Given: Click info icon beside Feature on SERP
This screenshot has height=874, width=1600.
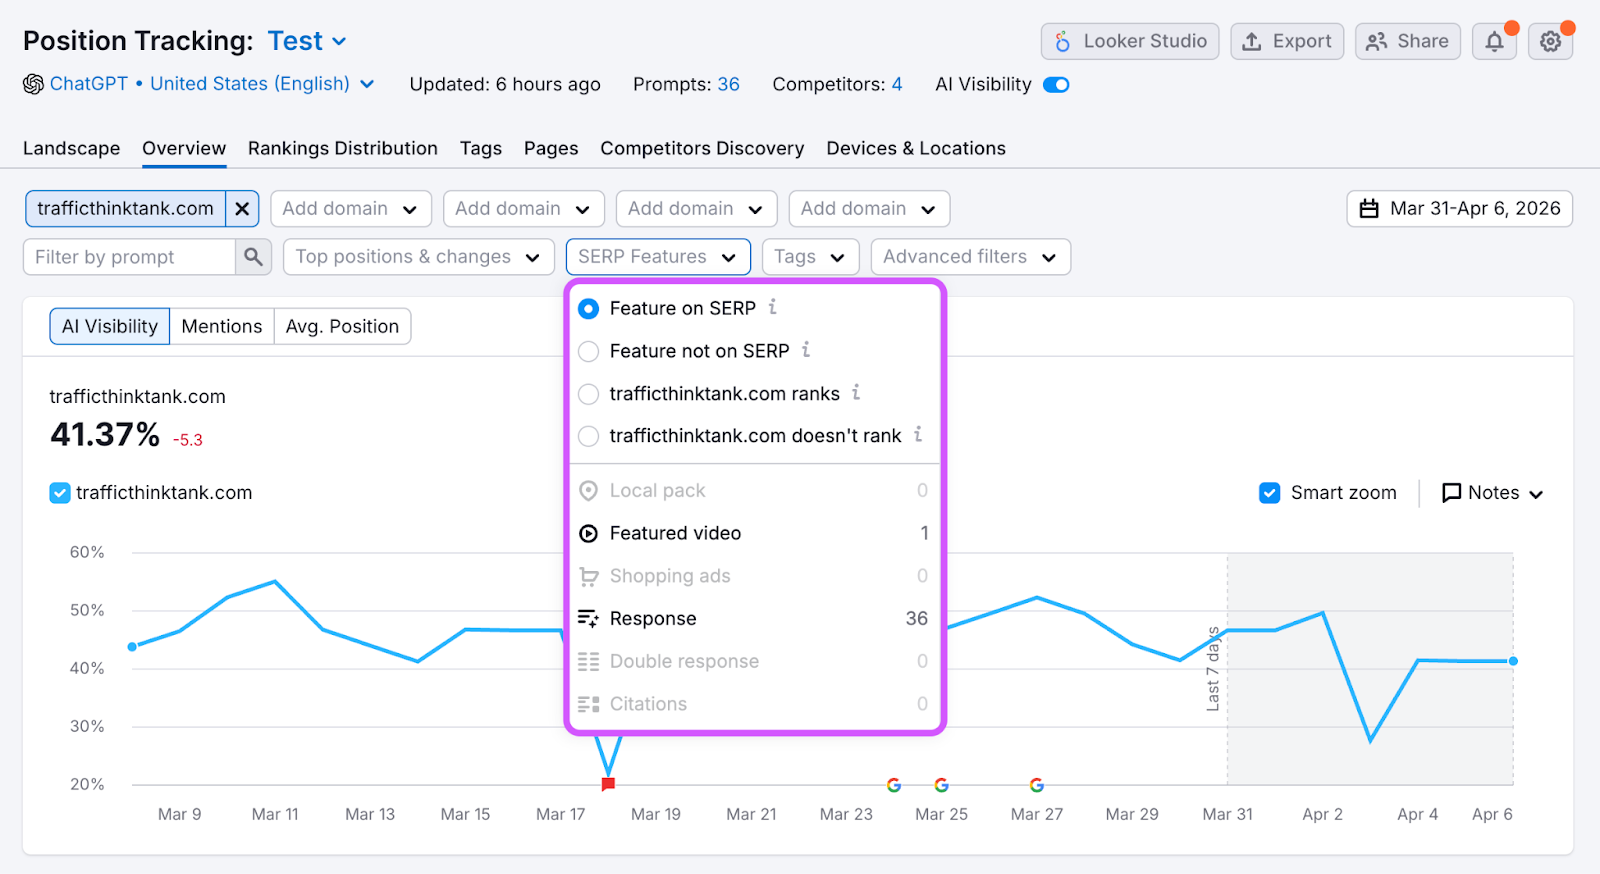Looking at the screenshot, I should 773,308.
